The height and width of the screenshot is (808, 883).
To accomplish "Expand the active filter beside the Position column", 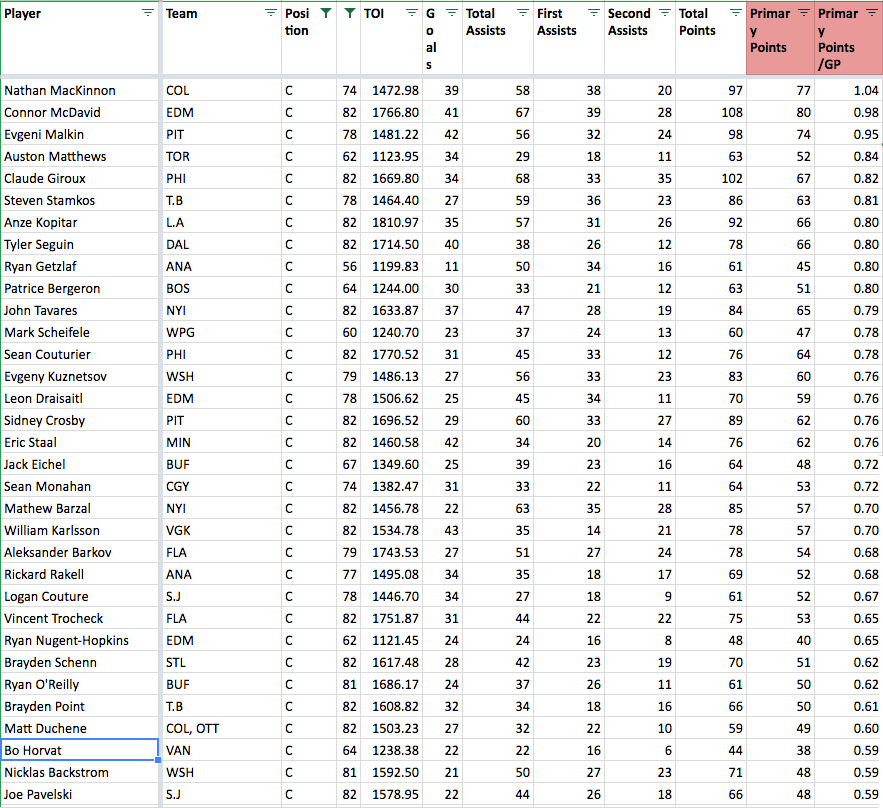I will (x=348, y=13).
